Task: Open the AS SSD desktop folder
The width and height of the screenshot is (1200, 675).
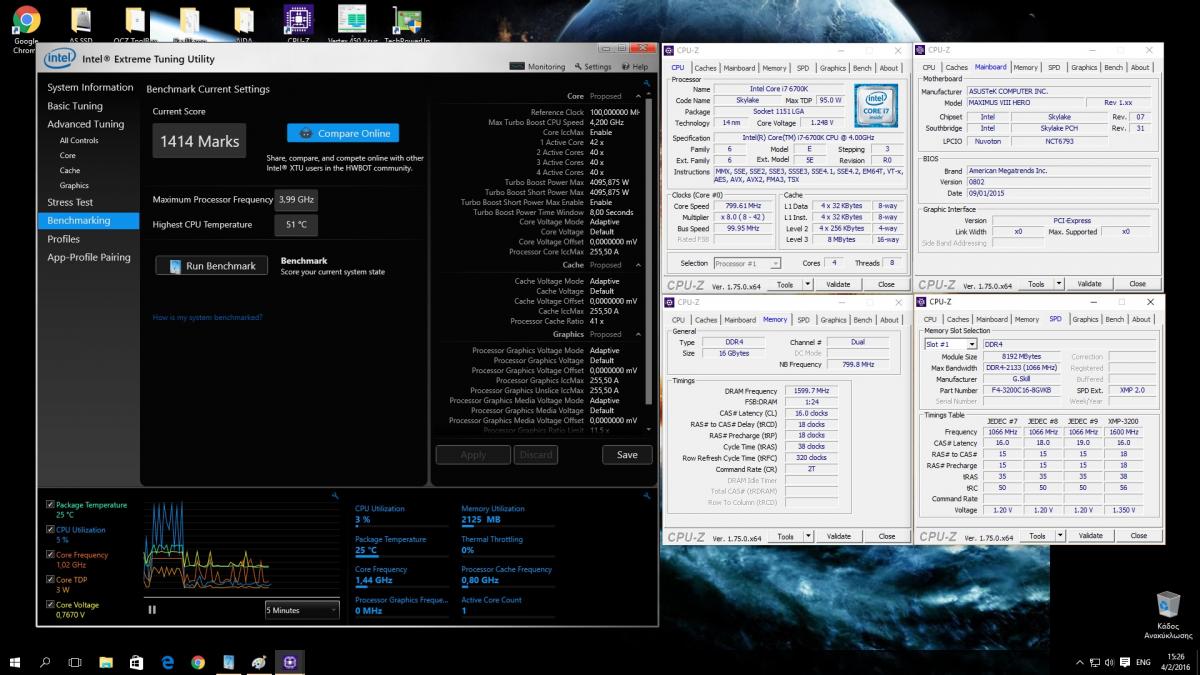Action: [82, 25]
